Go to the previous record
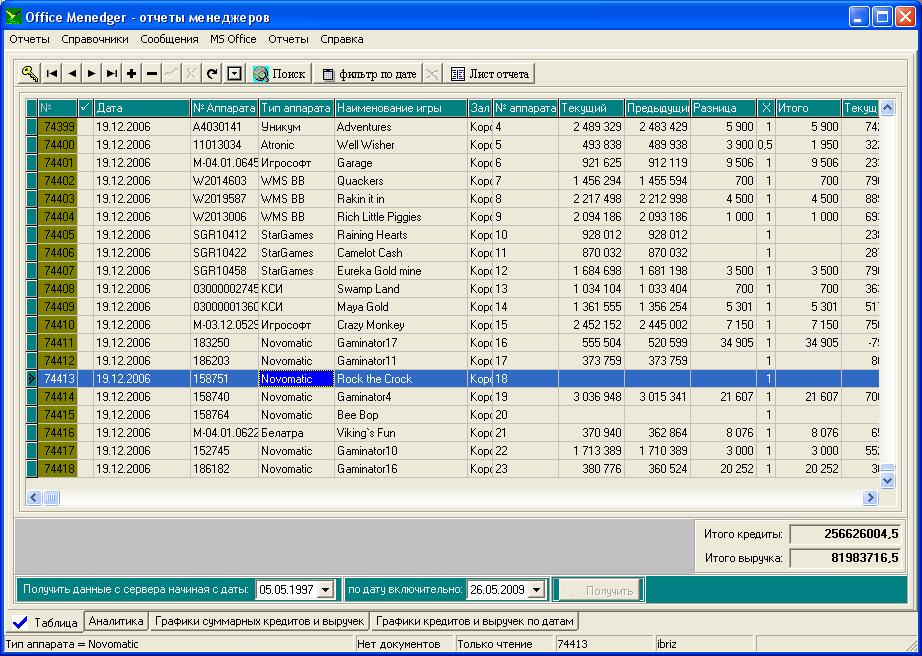This screenshot has width=922, height=656. [x=72, y=73]
